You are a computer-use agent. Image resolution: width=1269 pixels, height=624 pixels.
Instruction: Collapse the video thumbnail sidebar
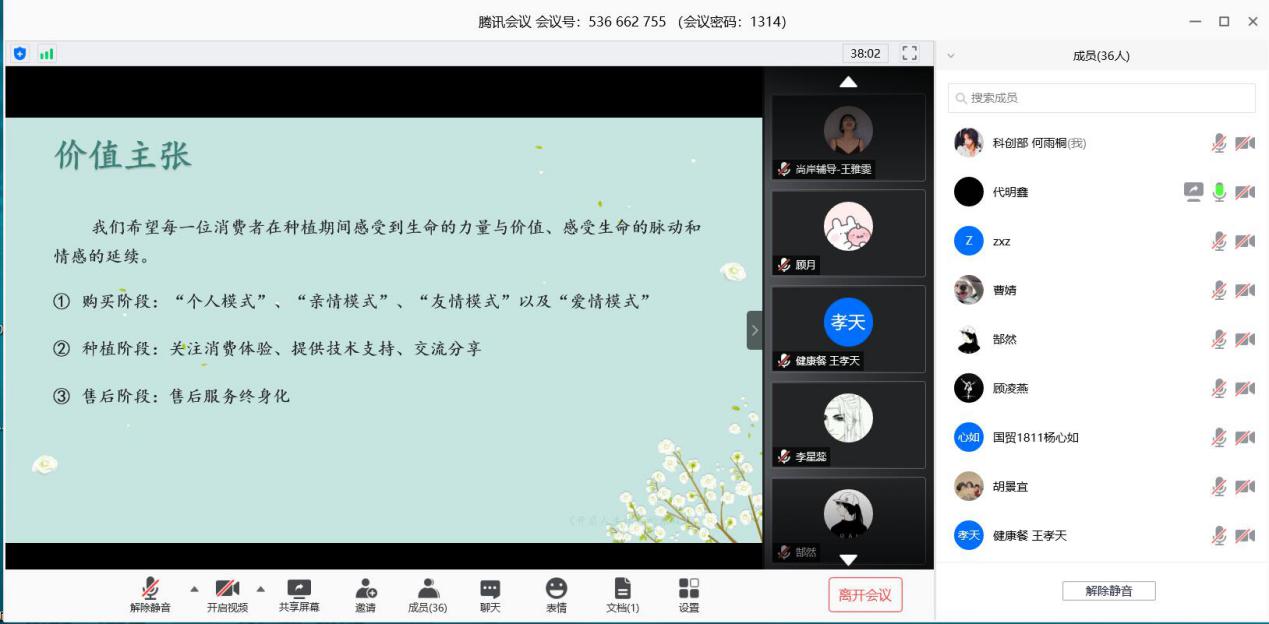(x=755, y=330)
